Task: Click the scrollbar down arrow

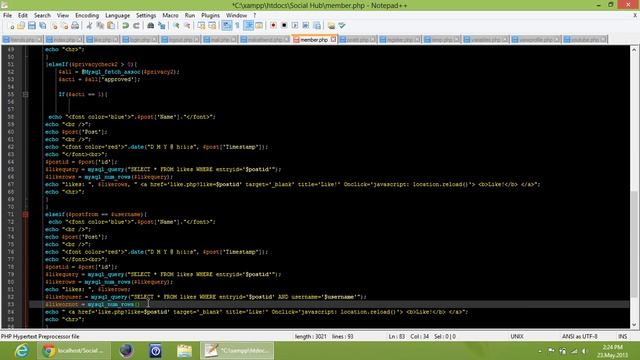Action: (x=634, y=324)
